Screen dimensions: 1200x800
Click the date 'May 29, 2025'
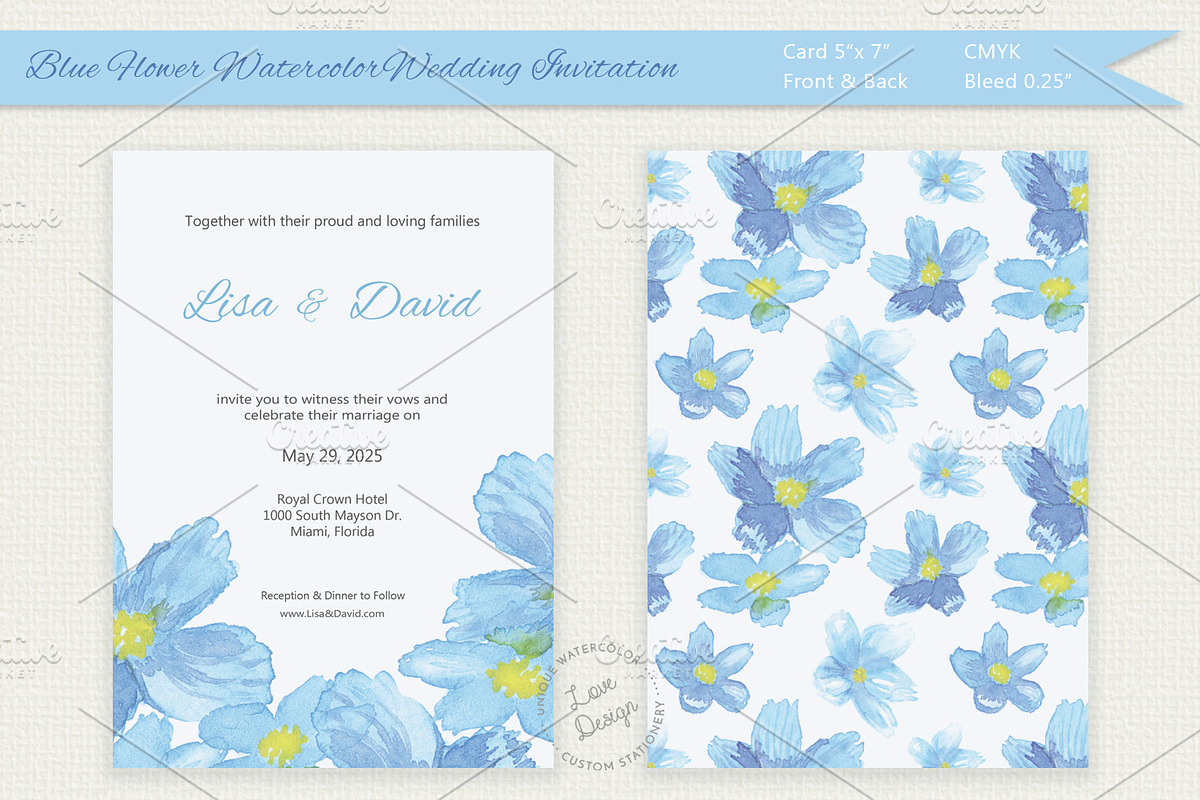pos(332,457)
